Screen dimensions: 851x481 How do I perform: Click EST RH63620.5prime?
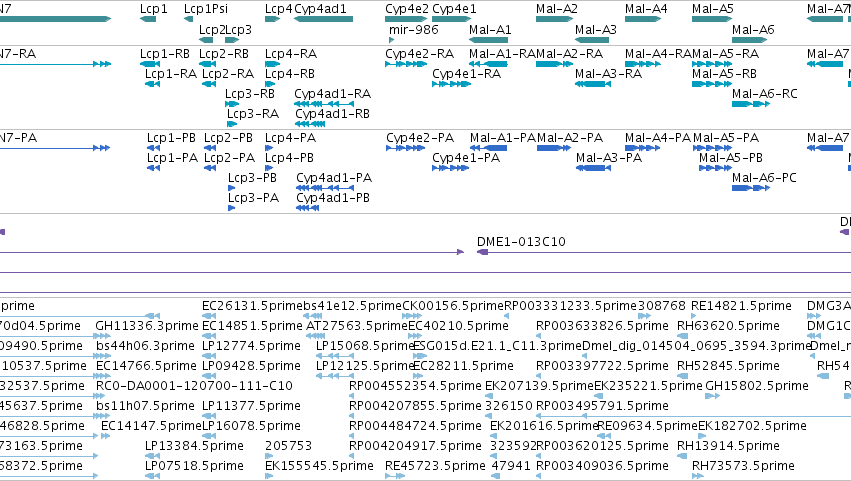click(682, 336)
